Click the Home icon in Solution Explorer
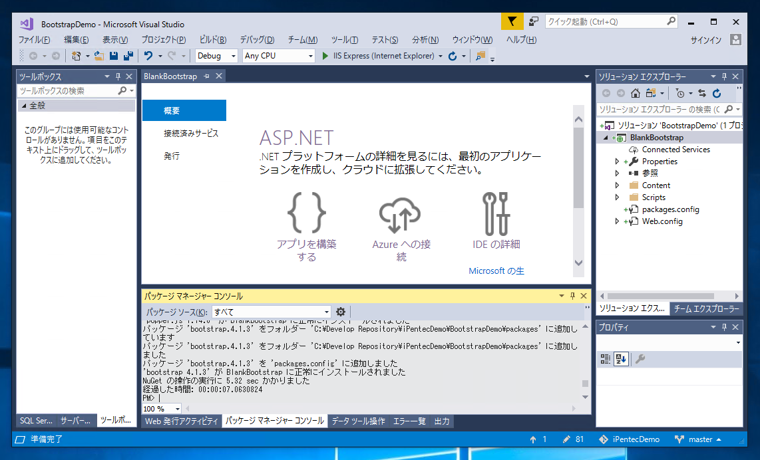 [x=635, y=93]
